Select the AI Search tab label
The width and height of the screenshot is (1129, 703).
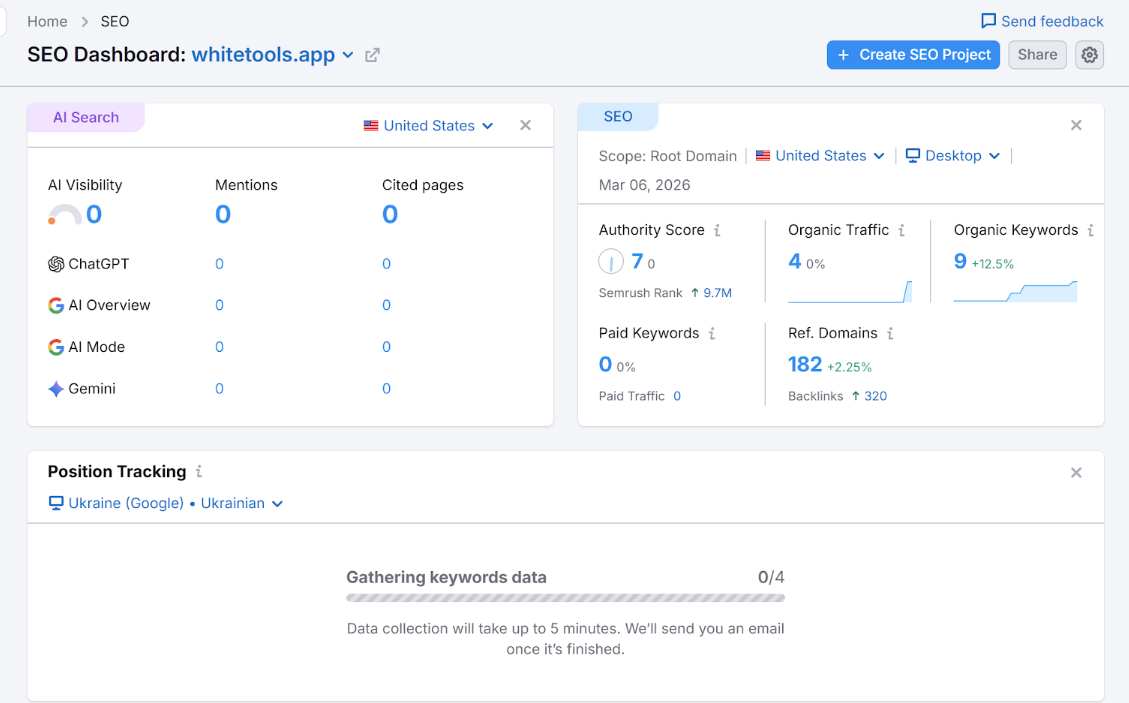[86, 117]
